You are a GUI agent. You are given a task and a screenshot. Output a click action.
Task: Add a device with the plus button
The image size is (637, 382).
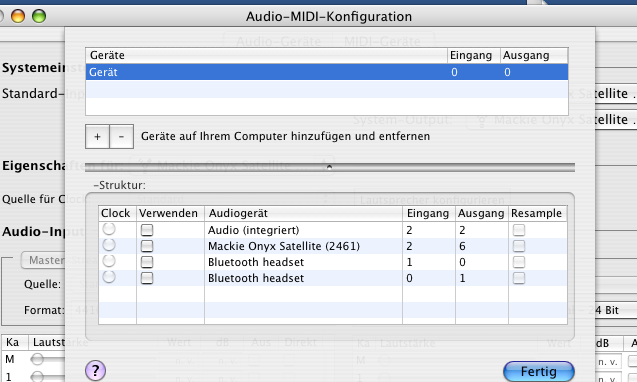(97, 137)
